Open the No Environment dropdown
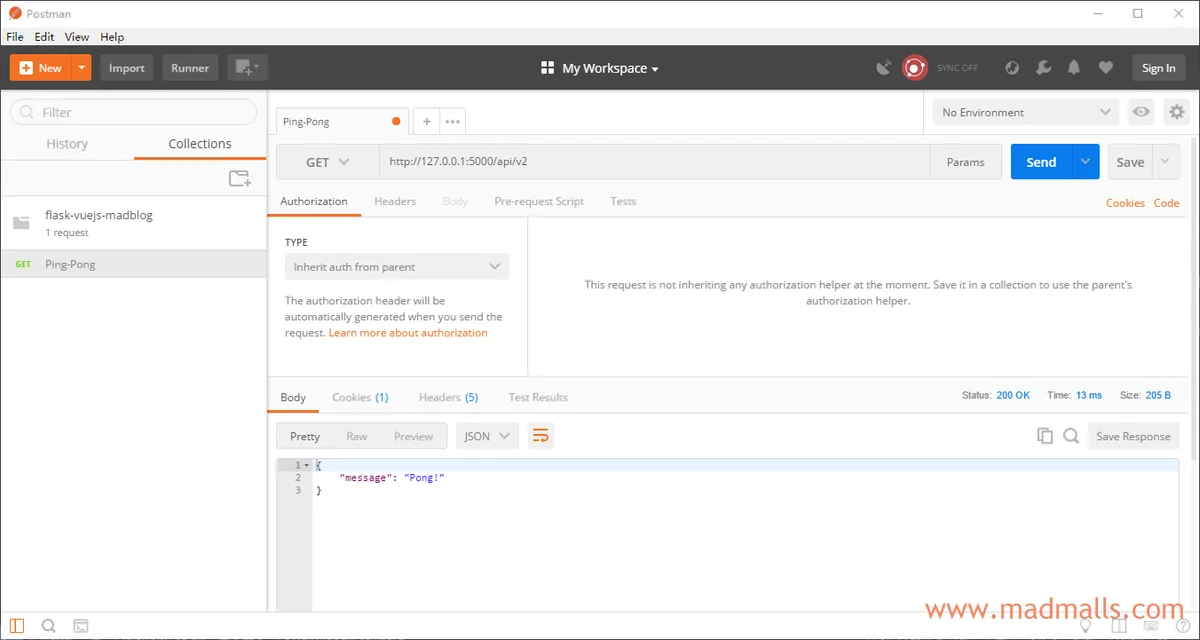 tap(1026, 112)
